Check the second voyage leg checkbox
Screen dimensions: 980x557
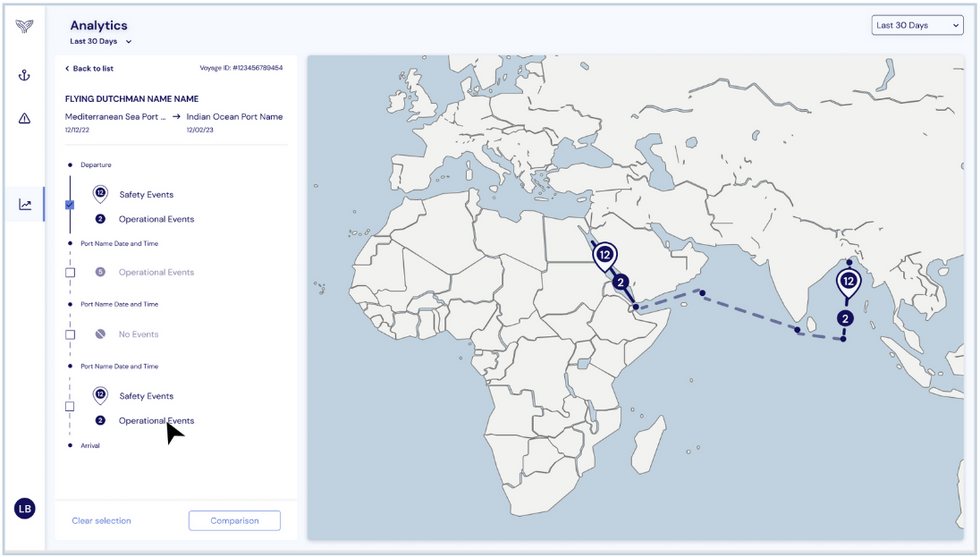pyautogui.click(x=70, y=272)
